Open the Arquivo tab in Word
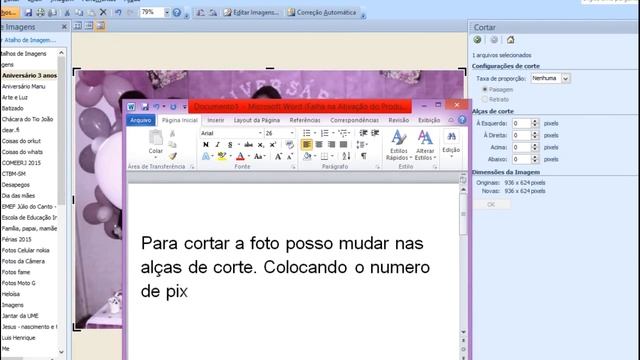This screenshot has height=360, width=640. (x=140, y=120)
